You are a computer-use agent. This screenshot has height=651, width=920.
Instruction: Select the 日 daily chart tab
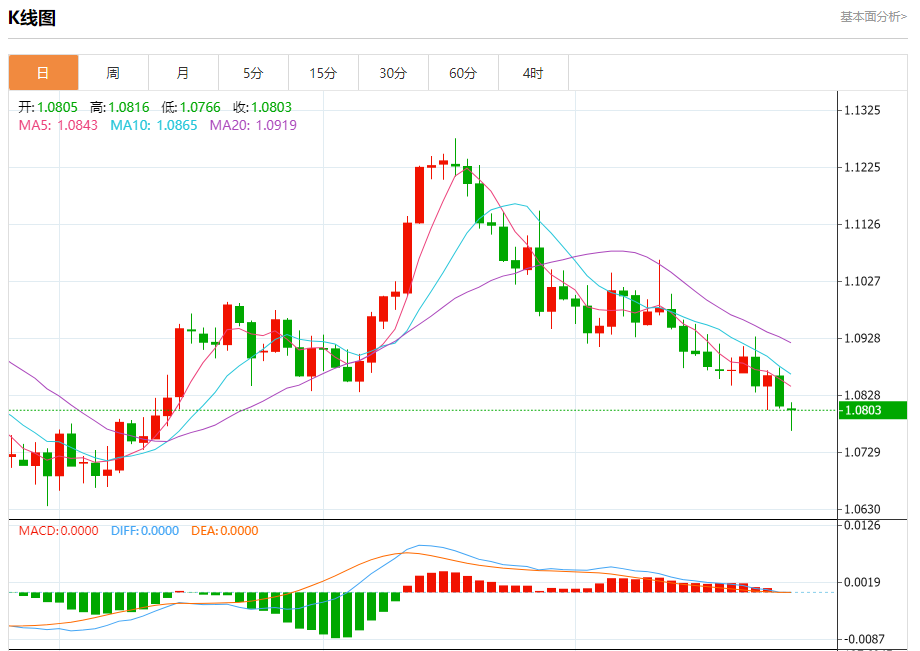pyautogui.click(x=43, y=73)
